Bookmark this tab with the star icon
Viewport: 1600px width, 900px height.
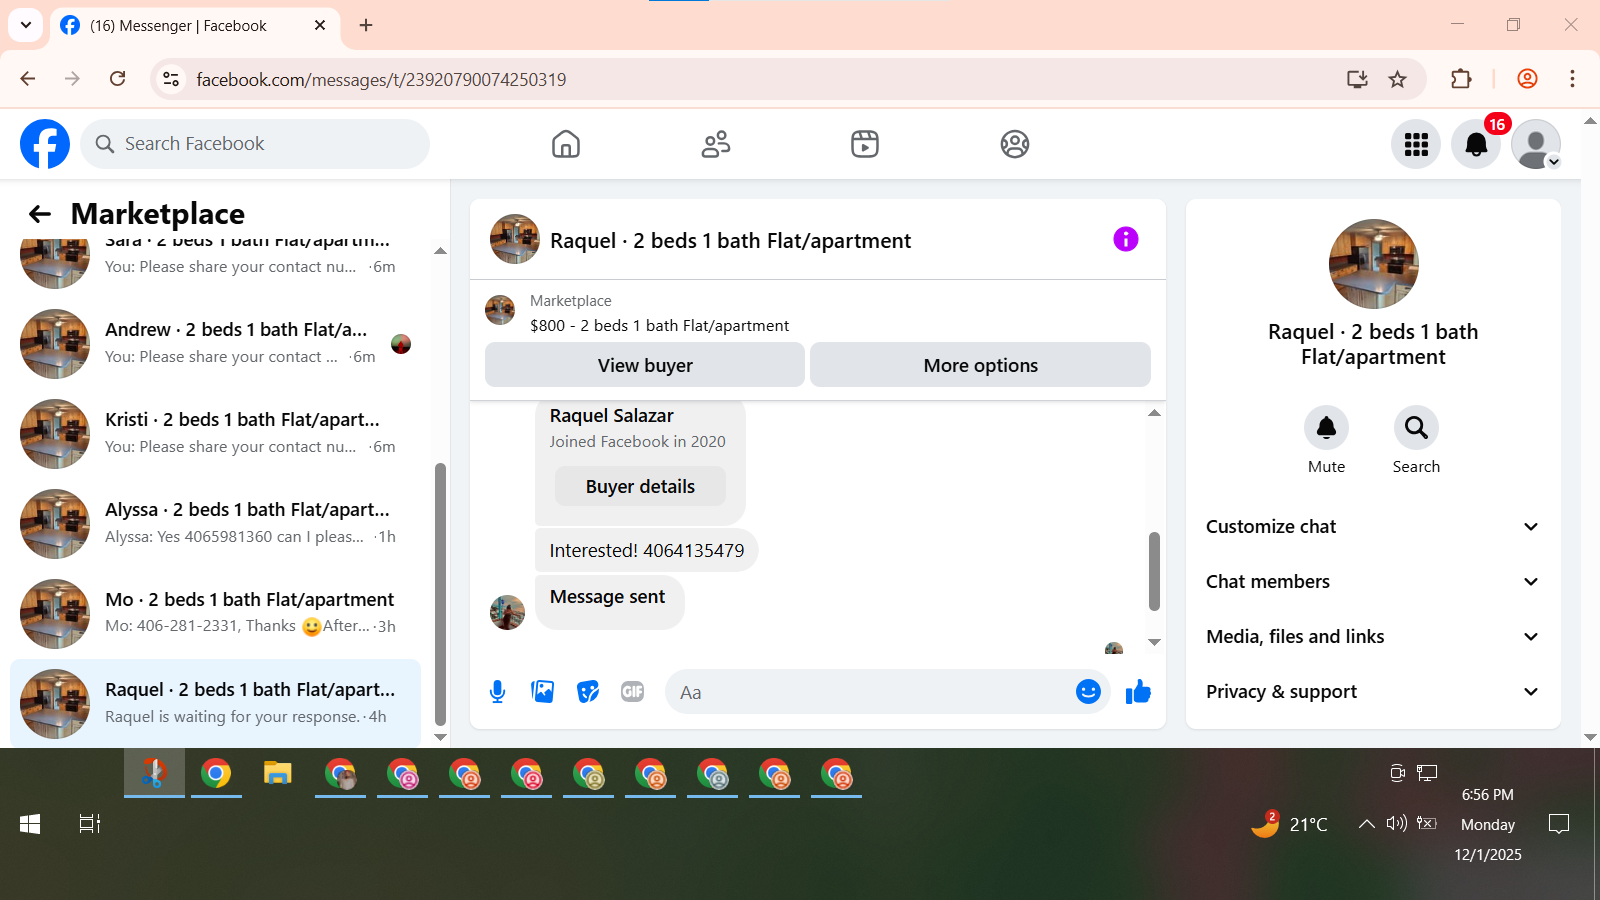coord(1398,79)
